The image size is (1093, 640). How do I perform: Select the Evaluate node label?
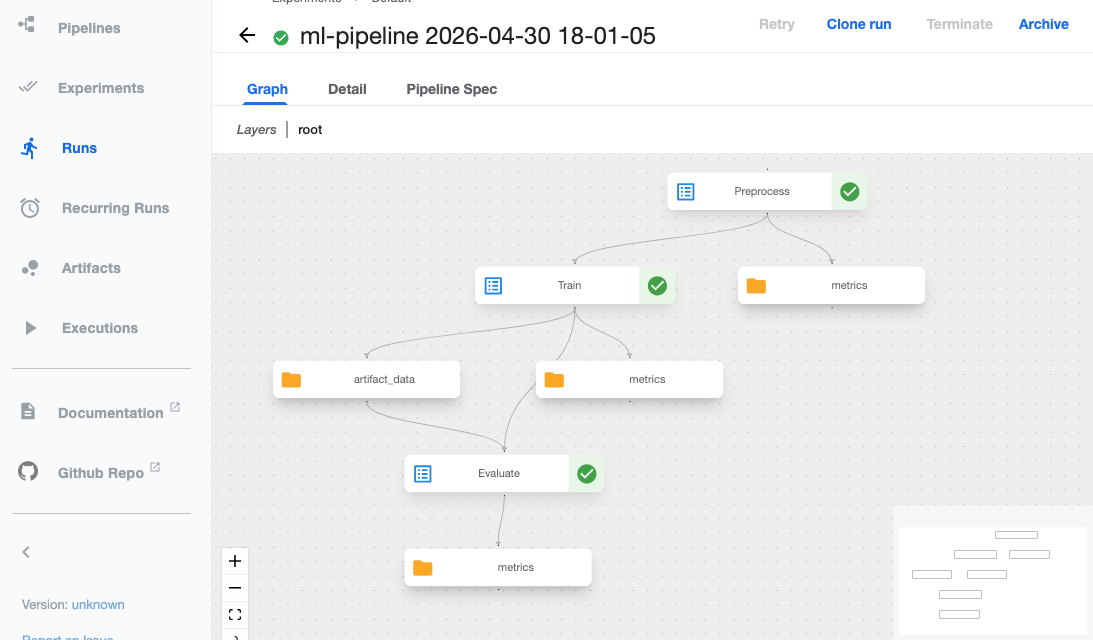coord(498,474)
